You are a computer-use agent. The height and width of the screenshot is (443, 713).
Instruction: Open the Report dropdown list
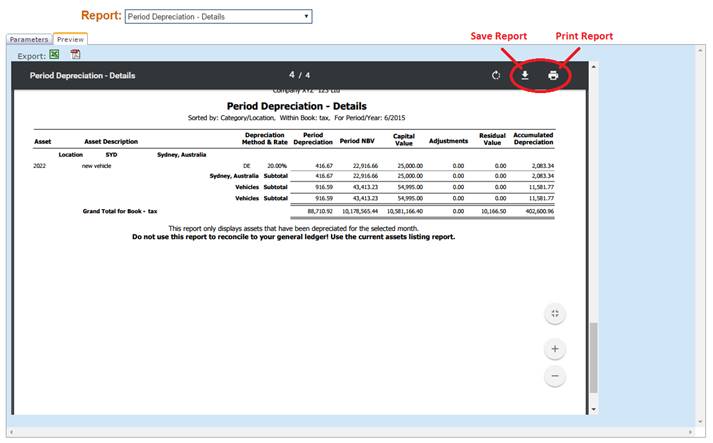tap(219, 16)
